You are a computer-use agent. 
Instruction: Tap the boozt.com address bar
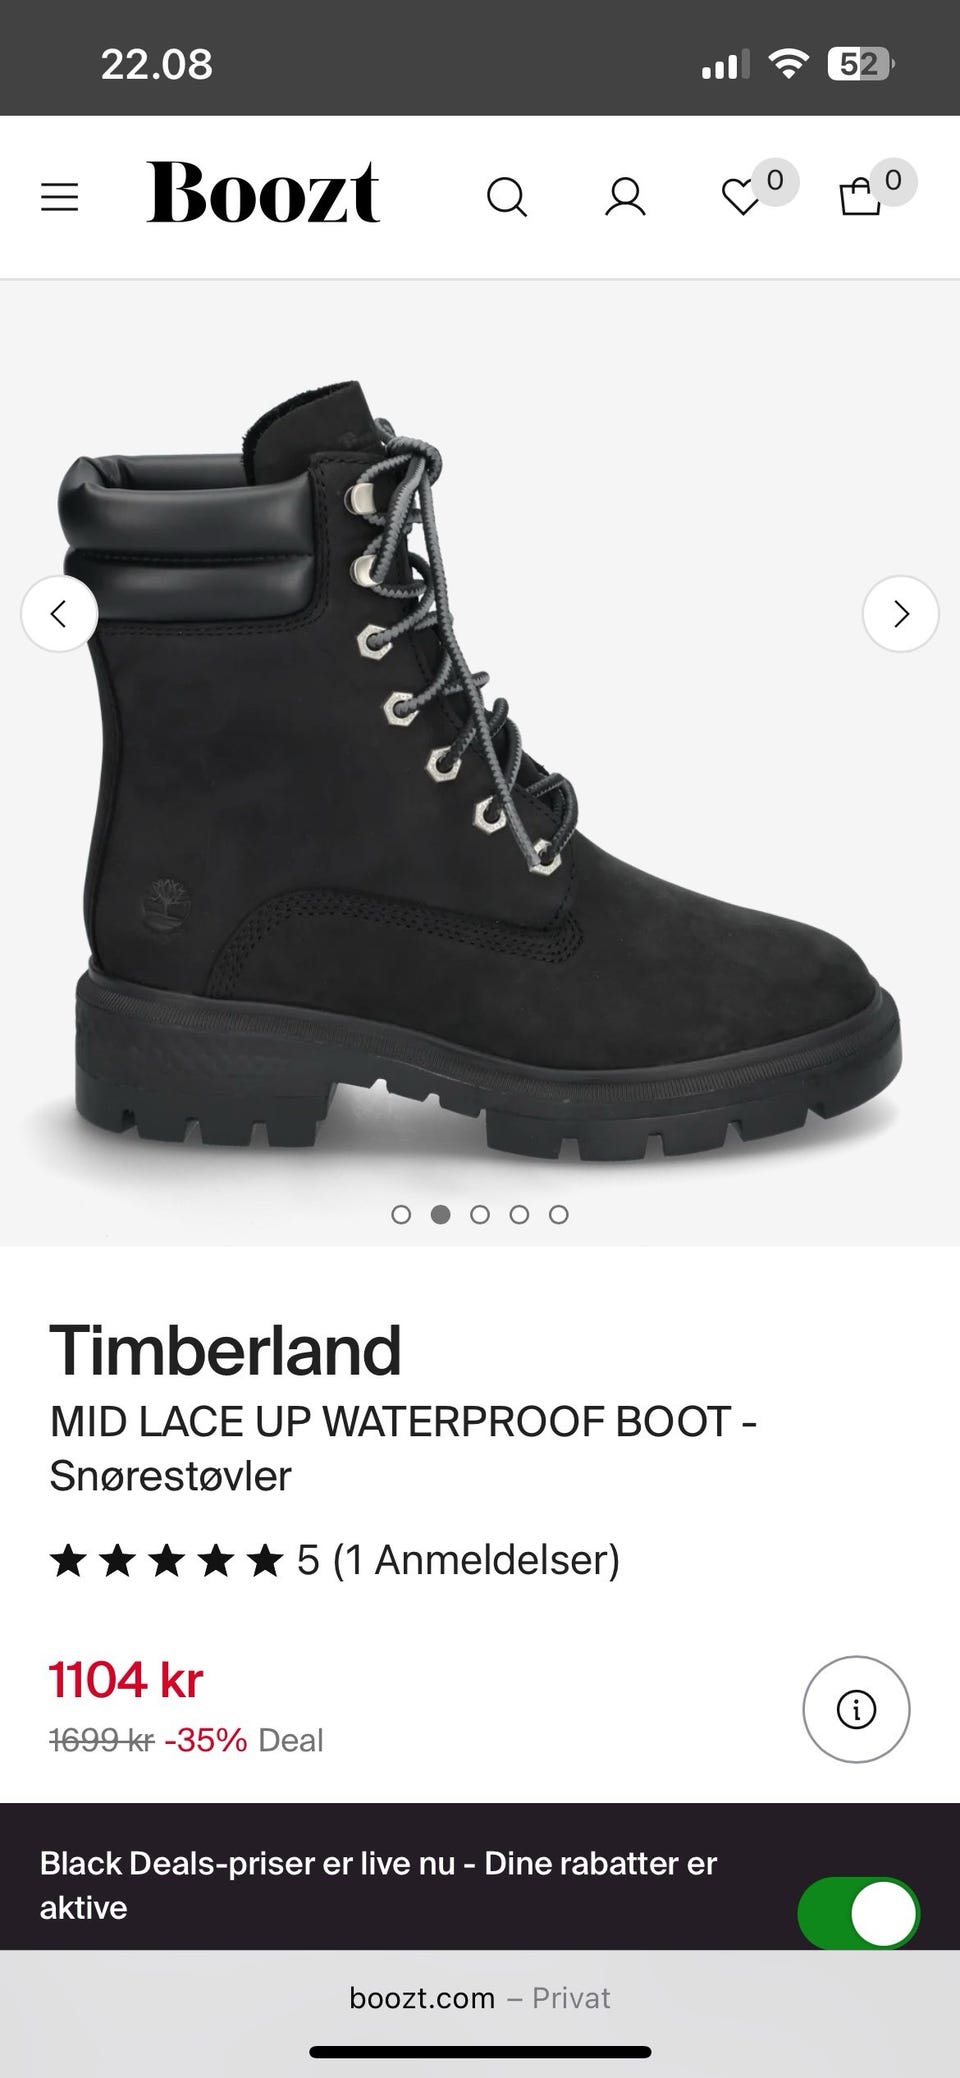(x=480, y=1998)
